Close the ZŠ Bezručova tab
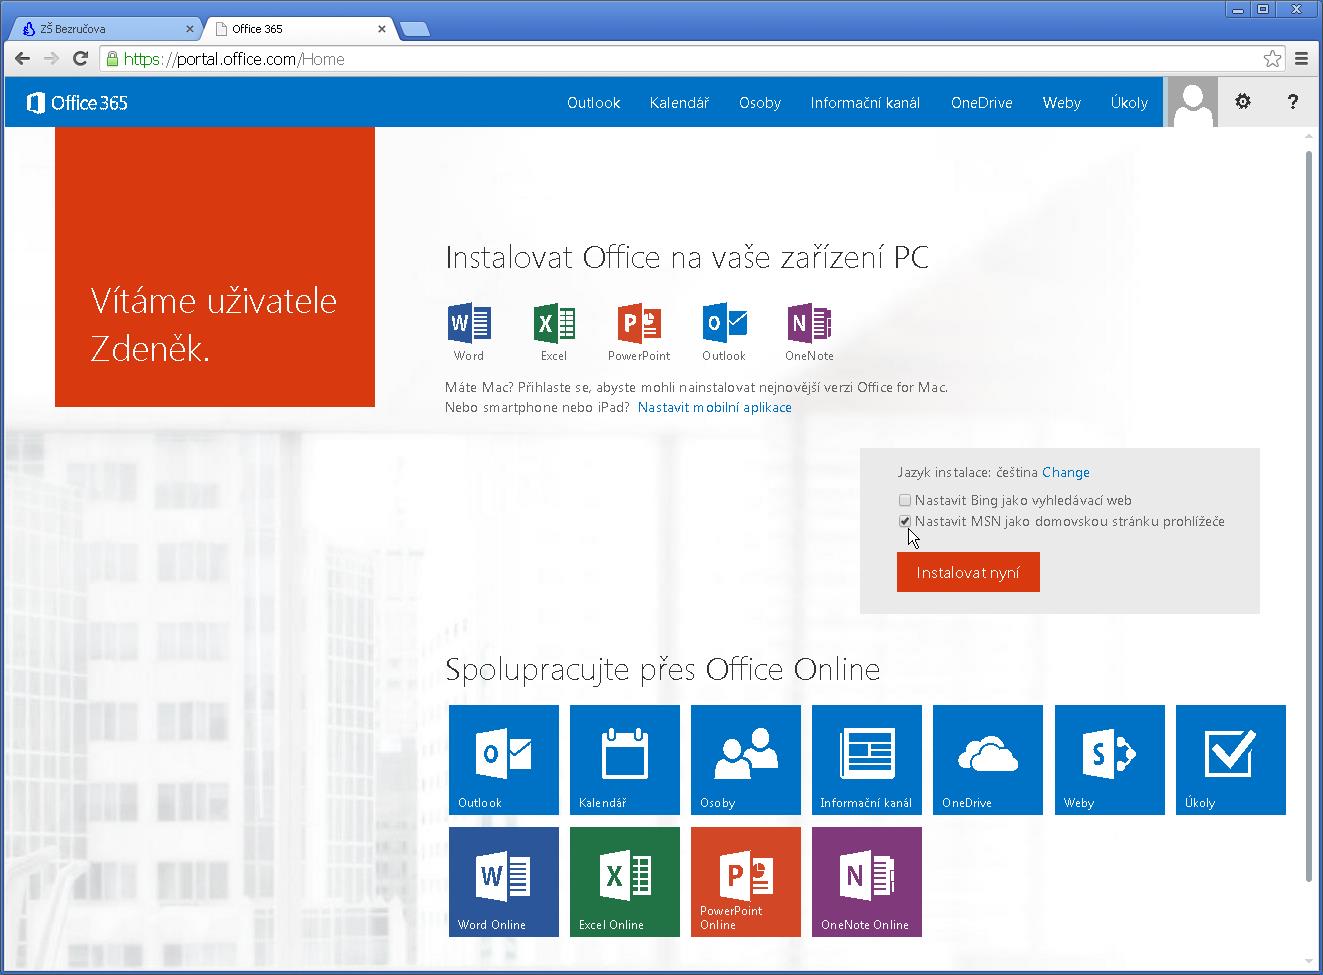 click(x=190, y=29)
